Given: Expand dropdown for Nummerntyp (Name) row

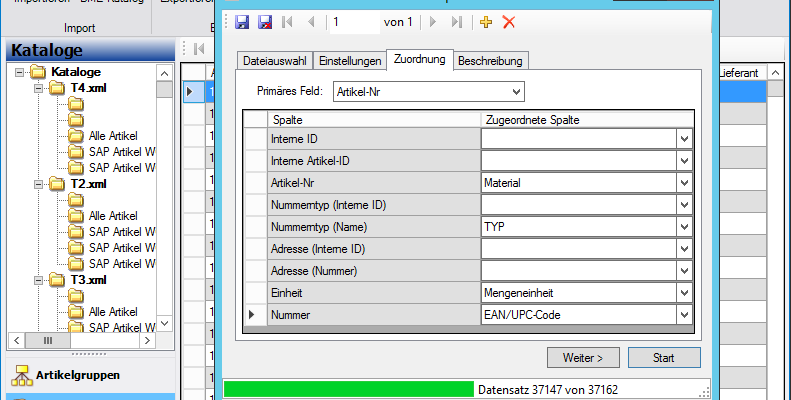Looking at the screenshot, I should tap(685, 227).
